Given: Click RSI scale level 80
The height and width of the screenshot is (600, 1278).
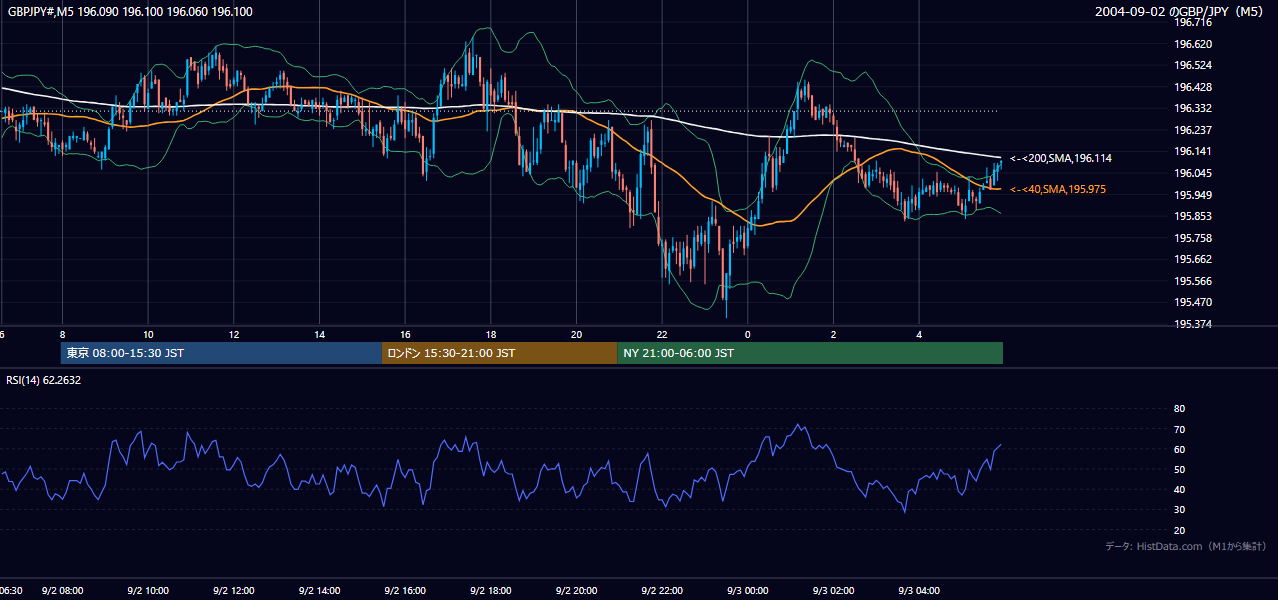Looking at the screenshot, I should point(1179,409).
